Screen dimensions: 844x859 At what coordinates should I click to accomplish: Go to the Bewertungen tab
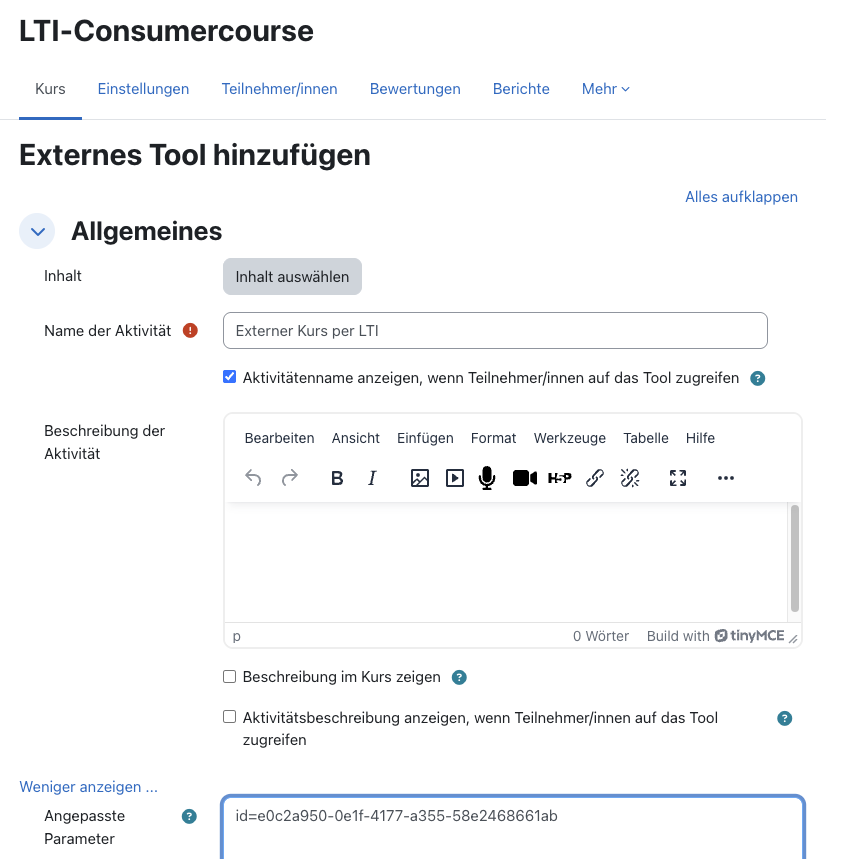(x=415, y=89)
